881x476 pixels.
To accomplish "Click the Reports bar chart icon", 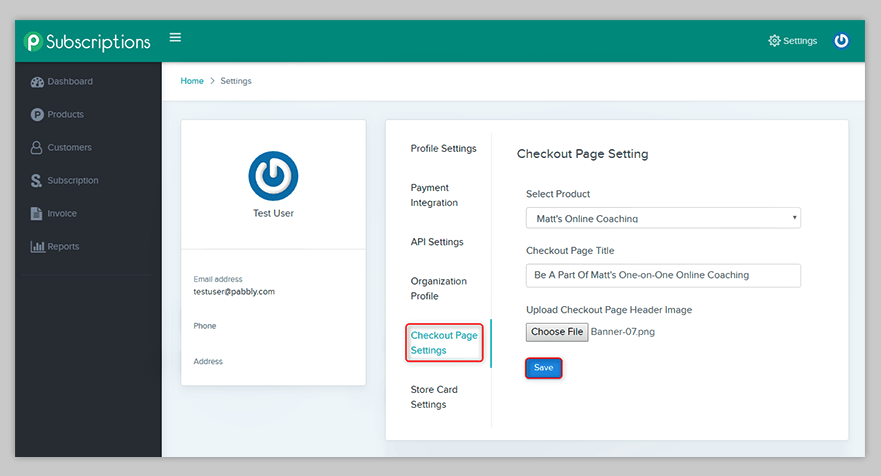I will tap(38, 246).
